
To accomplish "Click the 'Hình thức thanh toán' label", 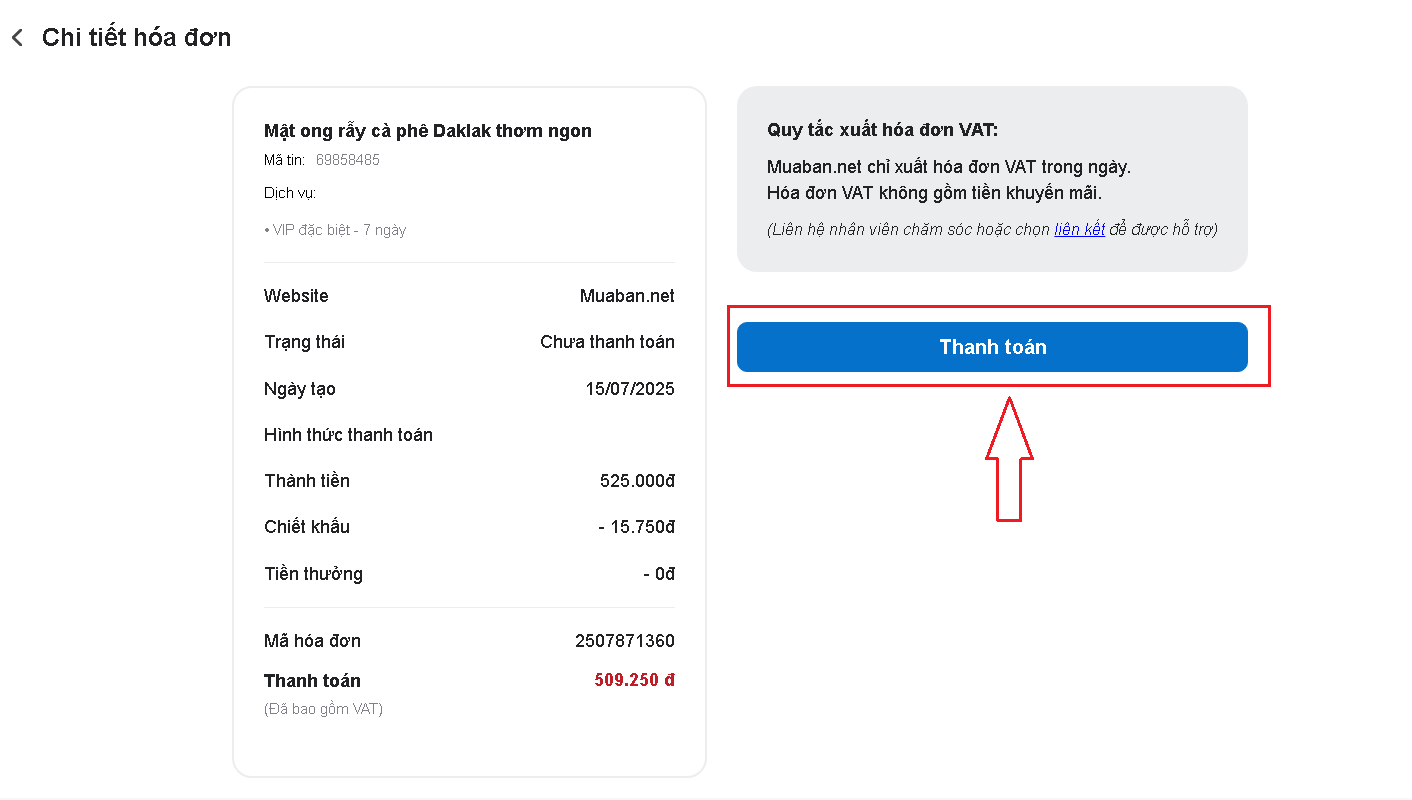I will coord(348,435).
